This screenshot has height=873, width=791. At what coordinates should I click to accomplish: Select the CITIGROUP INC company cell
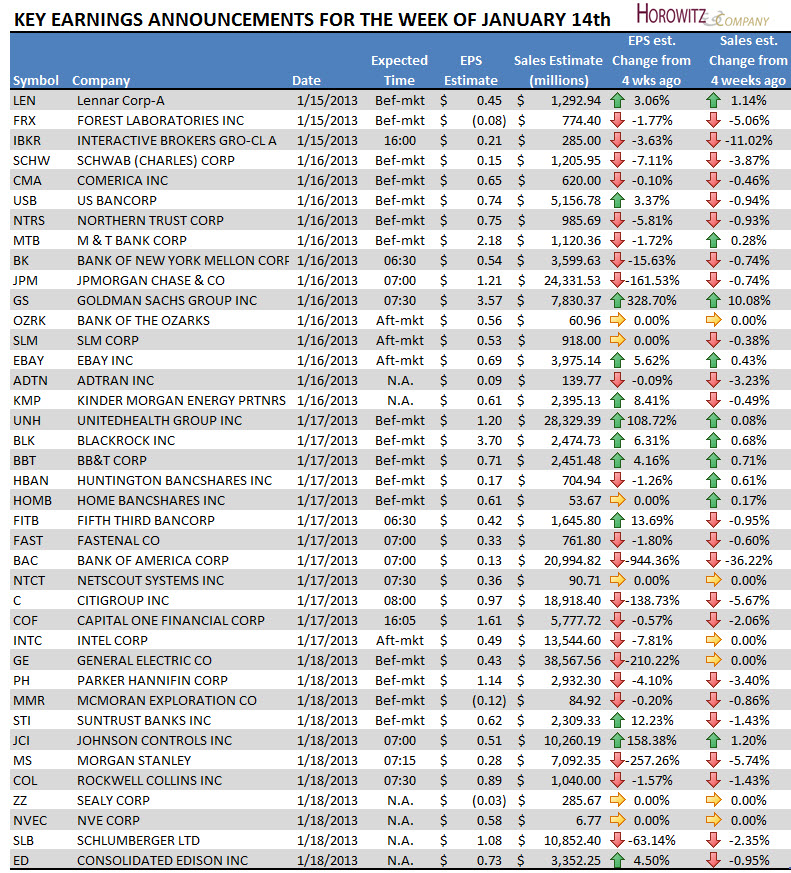(x=123, y=601)
